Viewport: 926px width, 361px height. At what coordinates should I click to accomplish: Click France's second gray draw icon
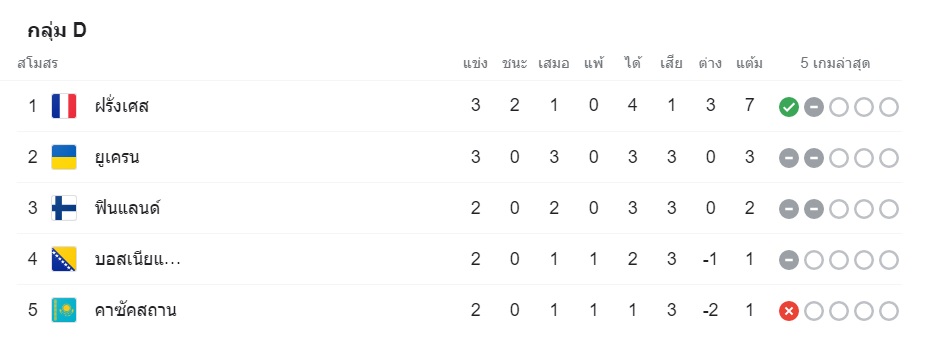pyautogui.click(x=813, y=107)
